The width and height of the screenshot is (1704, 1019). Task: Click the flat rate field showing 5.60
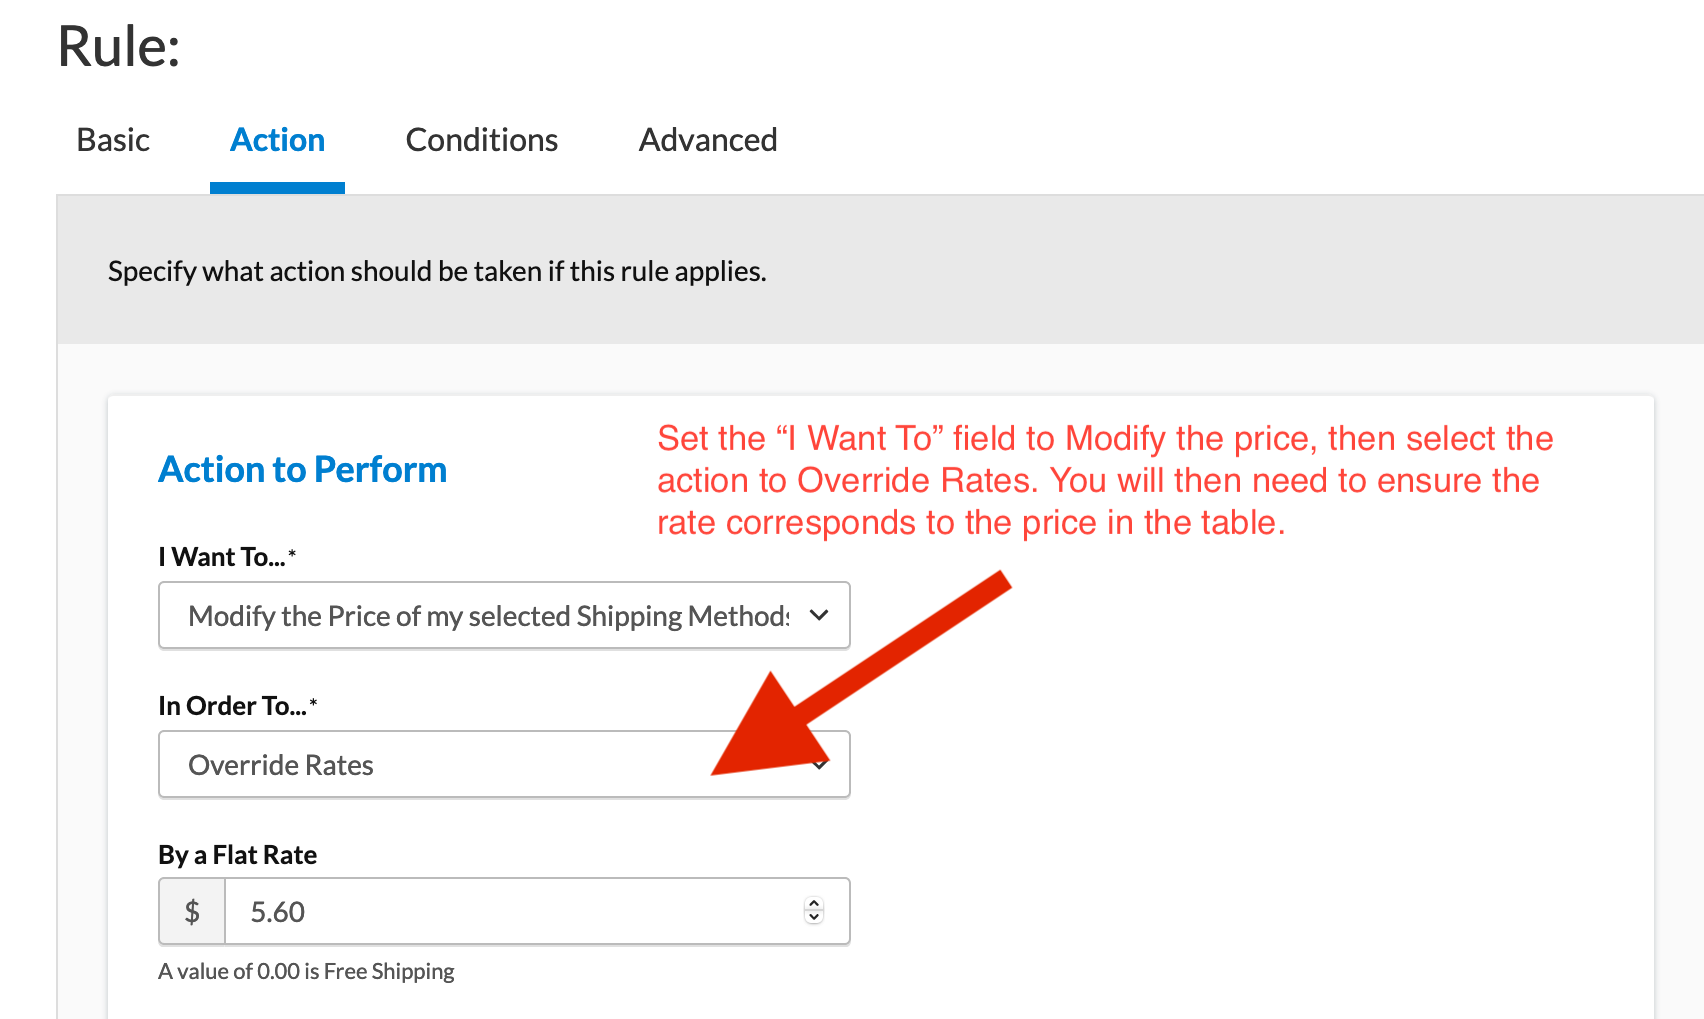tap(500, 911)
